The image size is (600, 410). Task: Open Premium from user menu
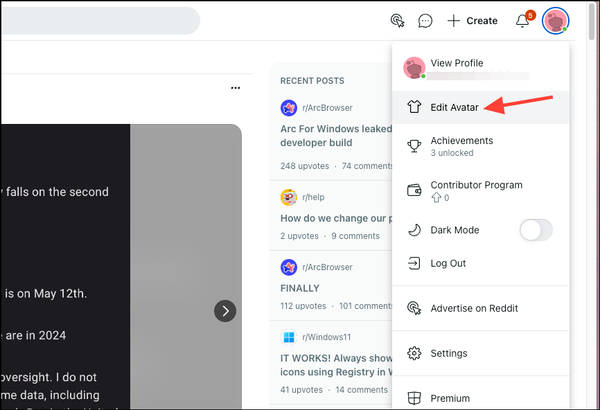[x=450, y=398]
